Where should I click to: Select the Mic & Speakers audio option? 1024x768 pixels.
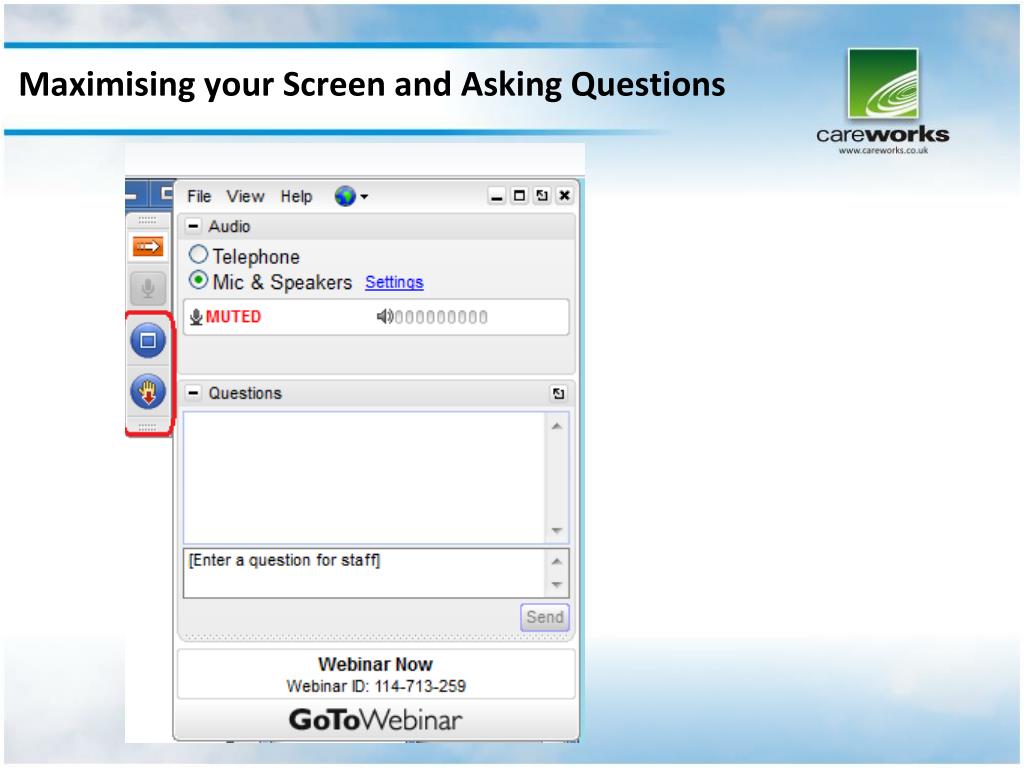click(199, 280)
